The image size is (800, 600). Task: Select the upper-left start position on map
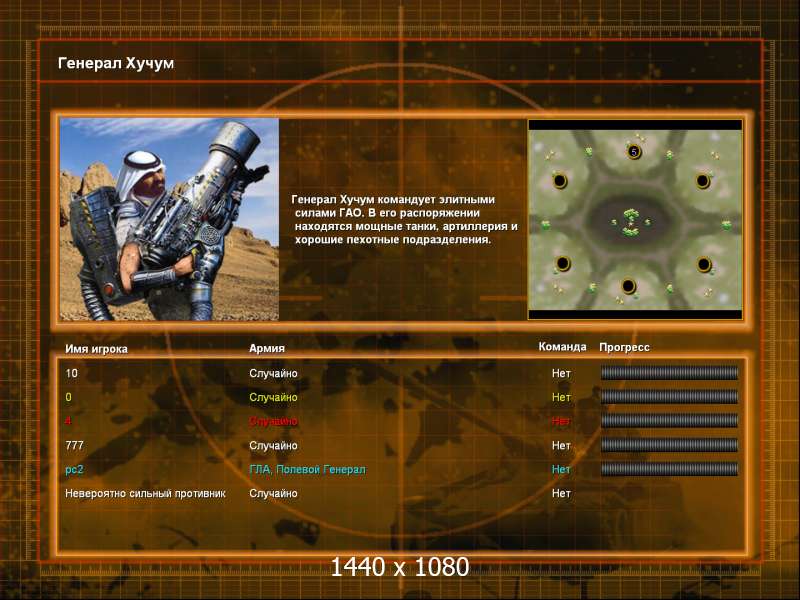(x=560, y=181)
